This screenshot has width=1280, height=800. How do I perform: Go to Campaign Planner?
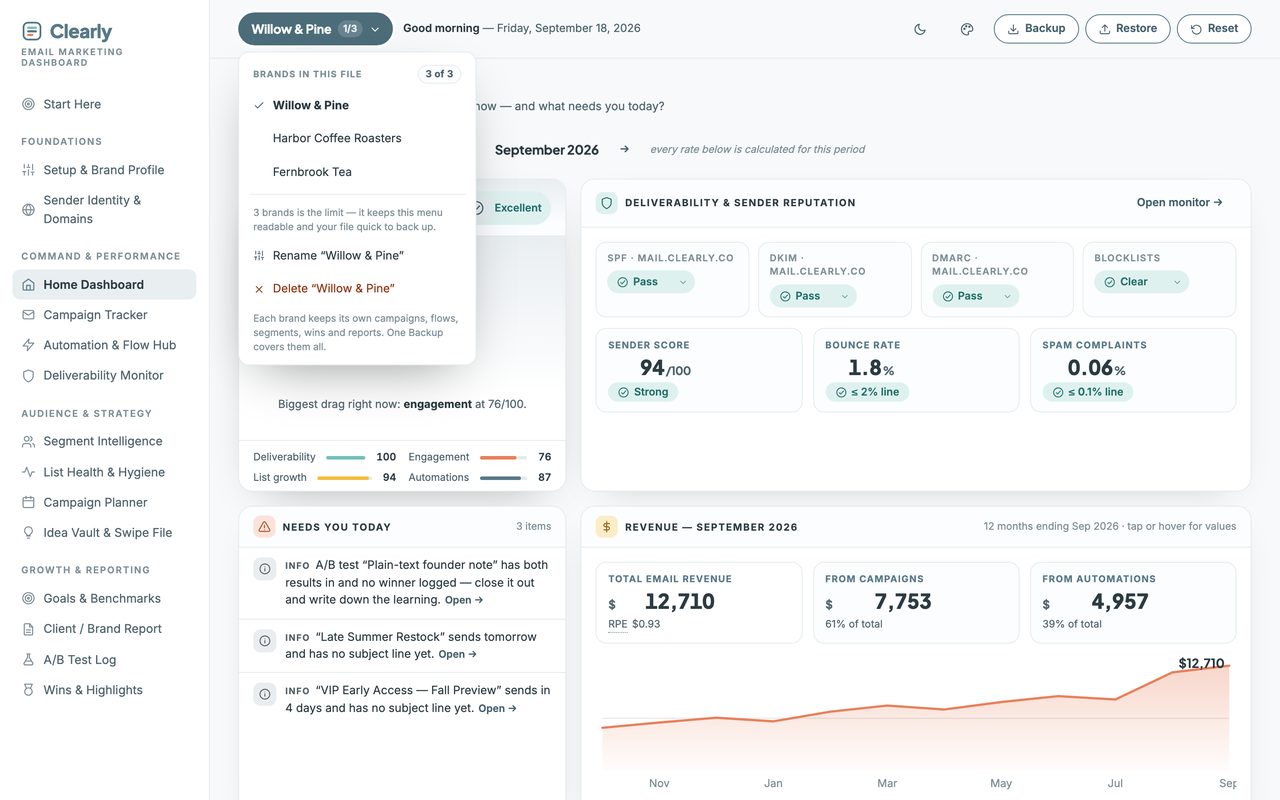point(104,502)
